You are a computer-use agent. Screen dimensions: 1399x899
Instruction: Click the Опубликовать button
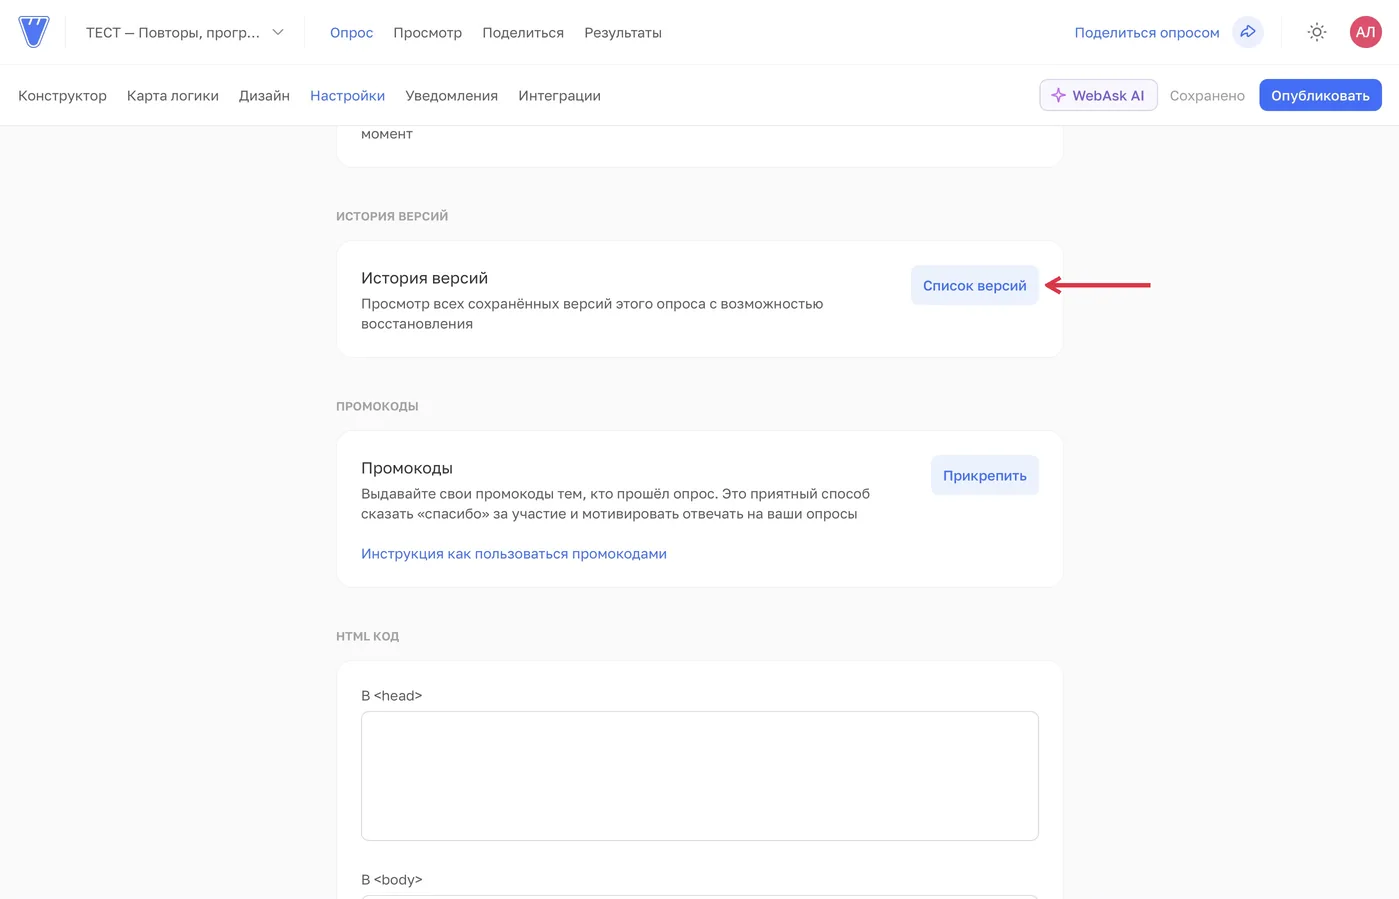point(1320,95)
